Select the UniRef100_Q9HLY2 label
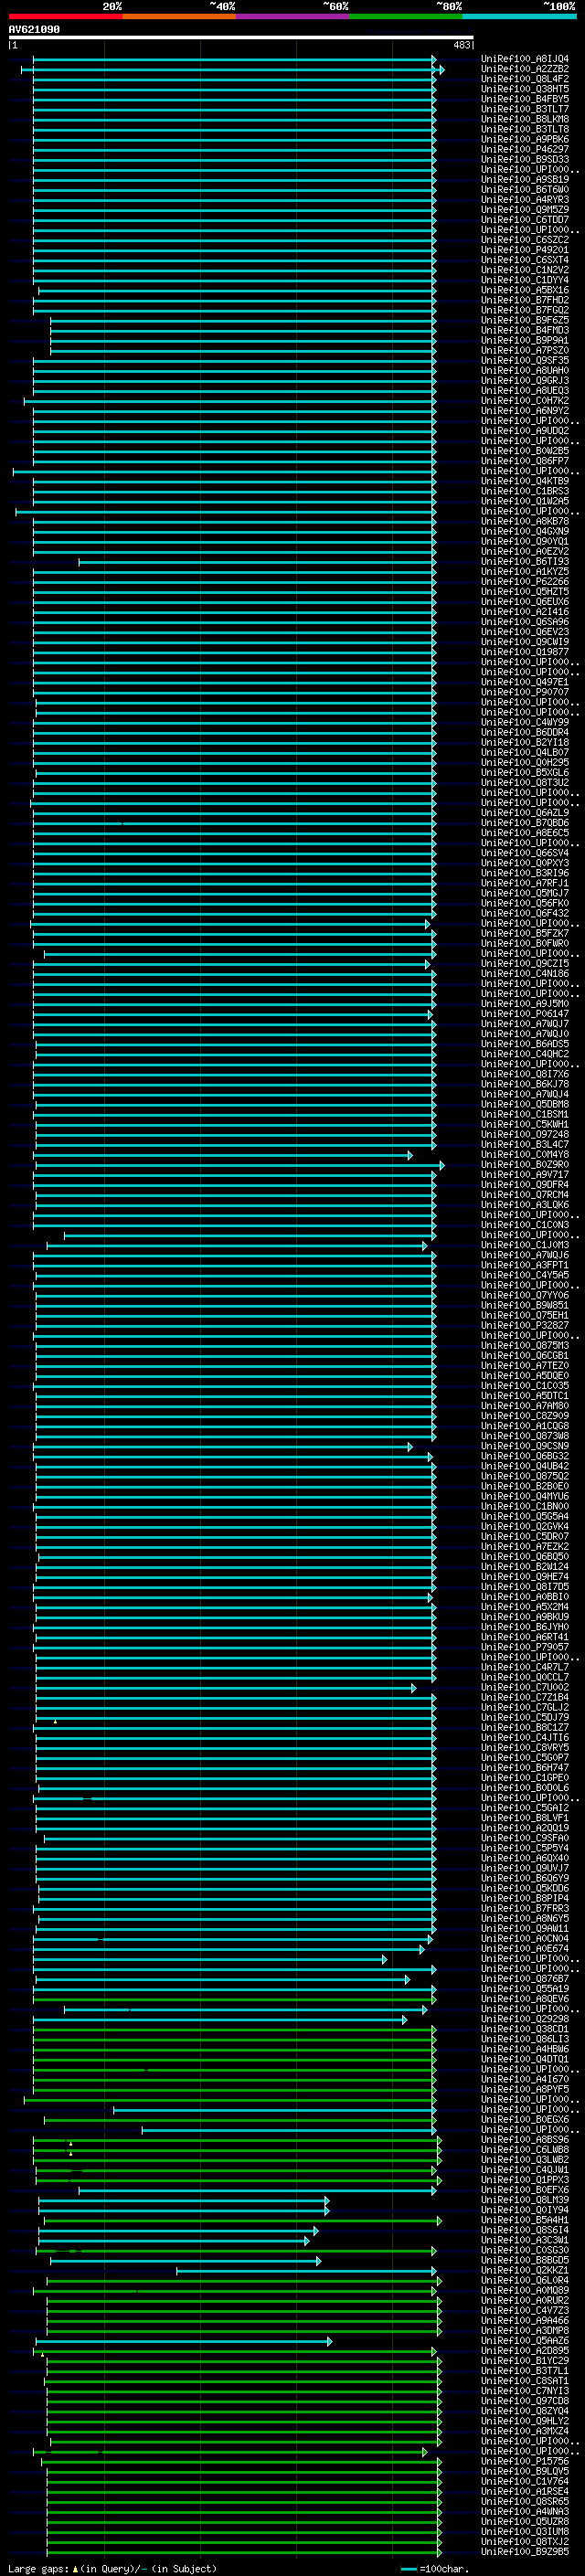Image resolution: width=585 pixels, height=2576 pixels. [525, 2421]
